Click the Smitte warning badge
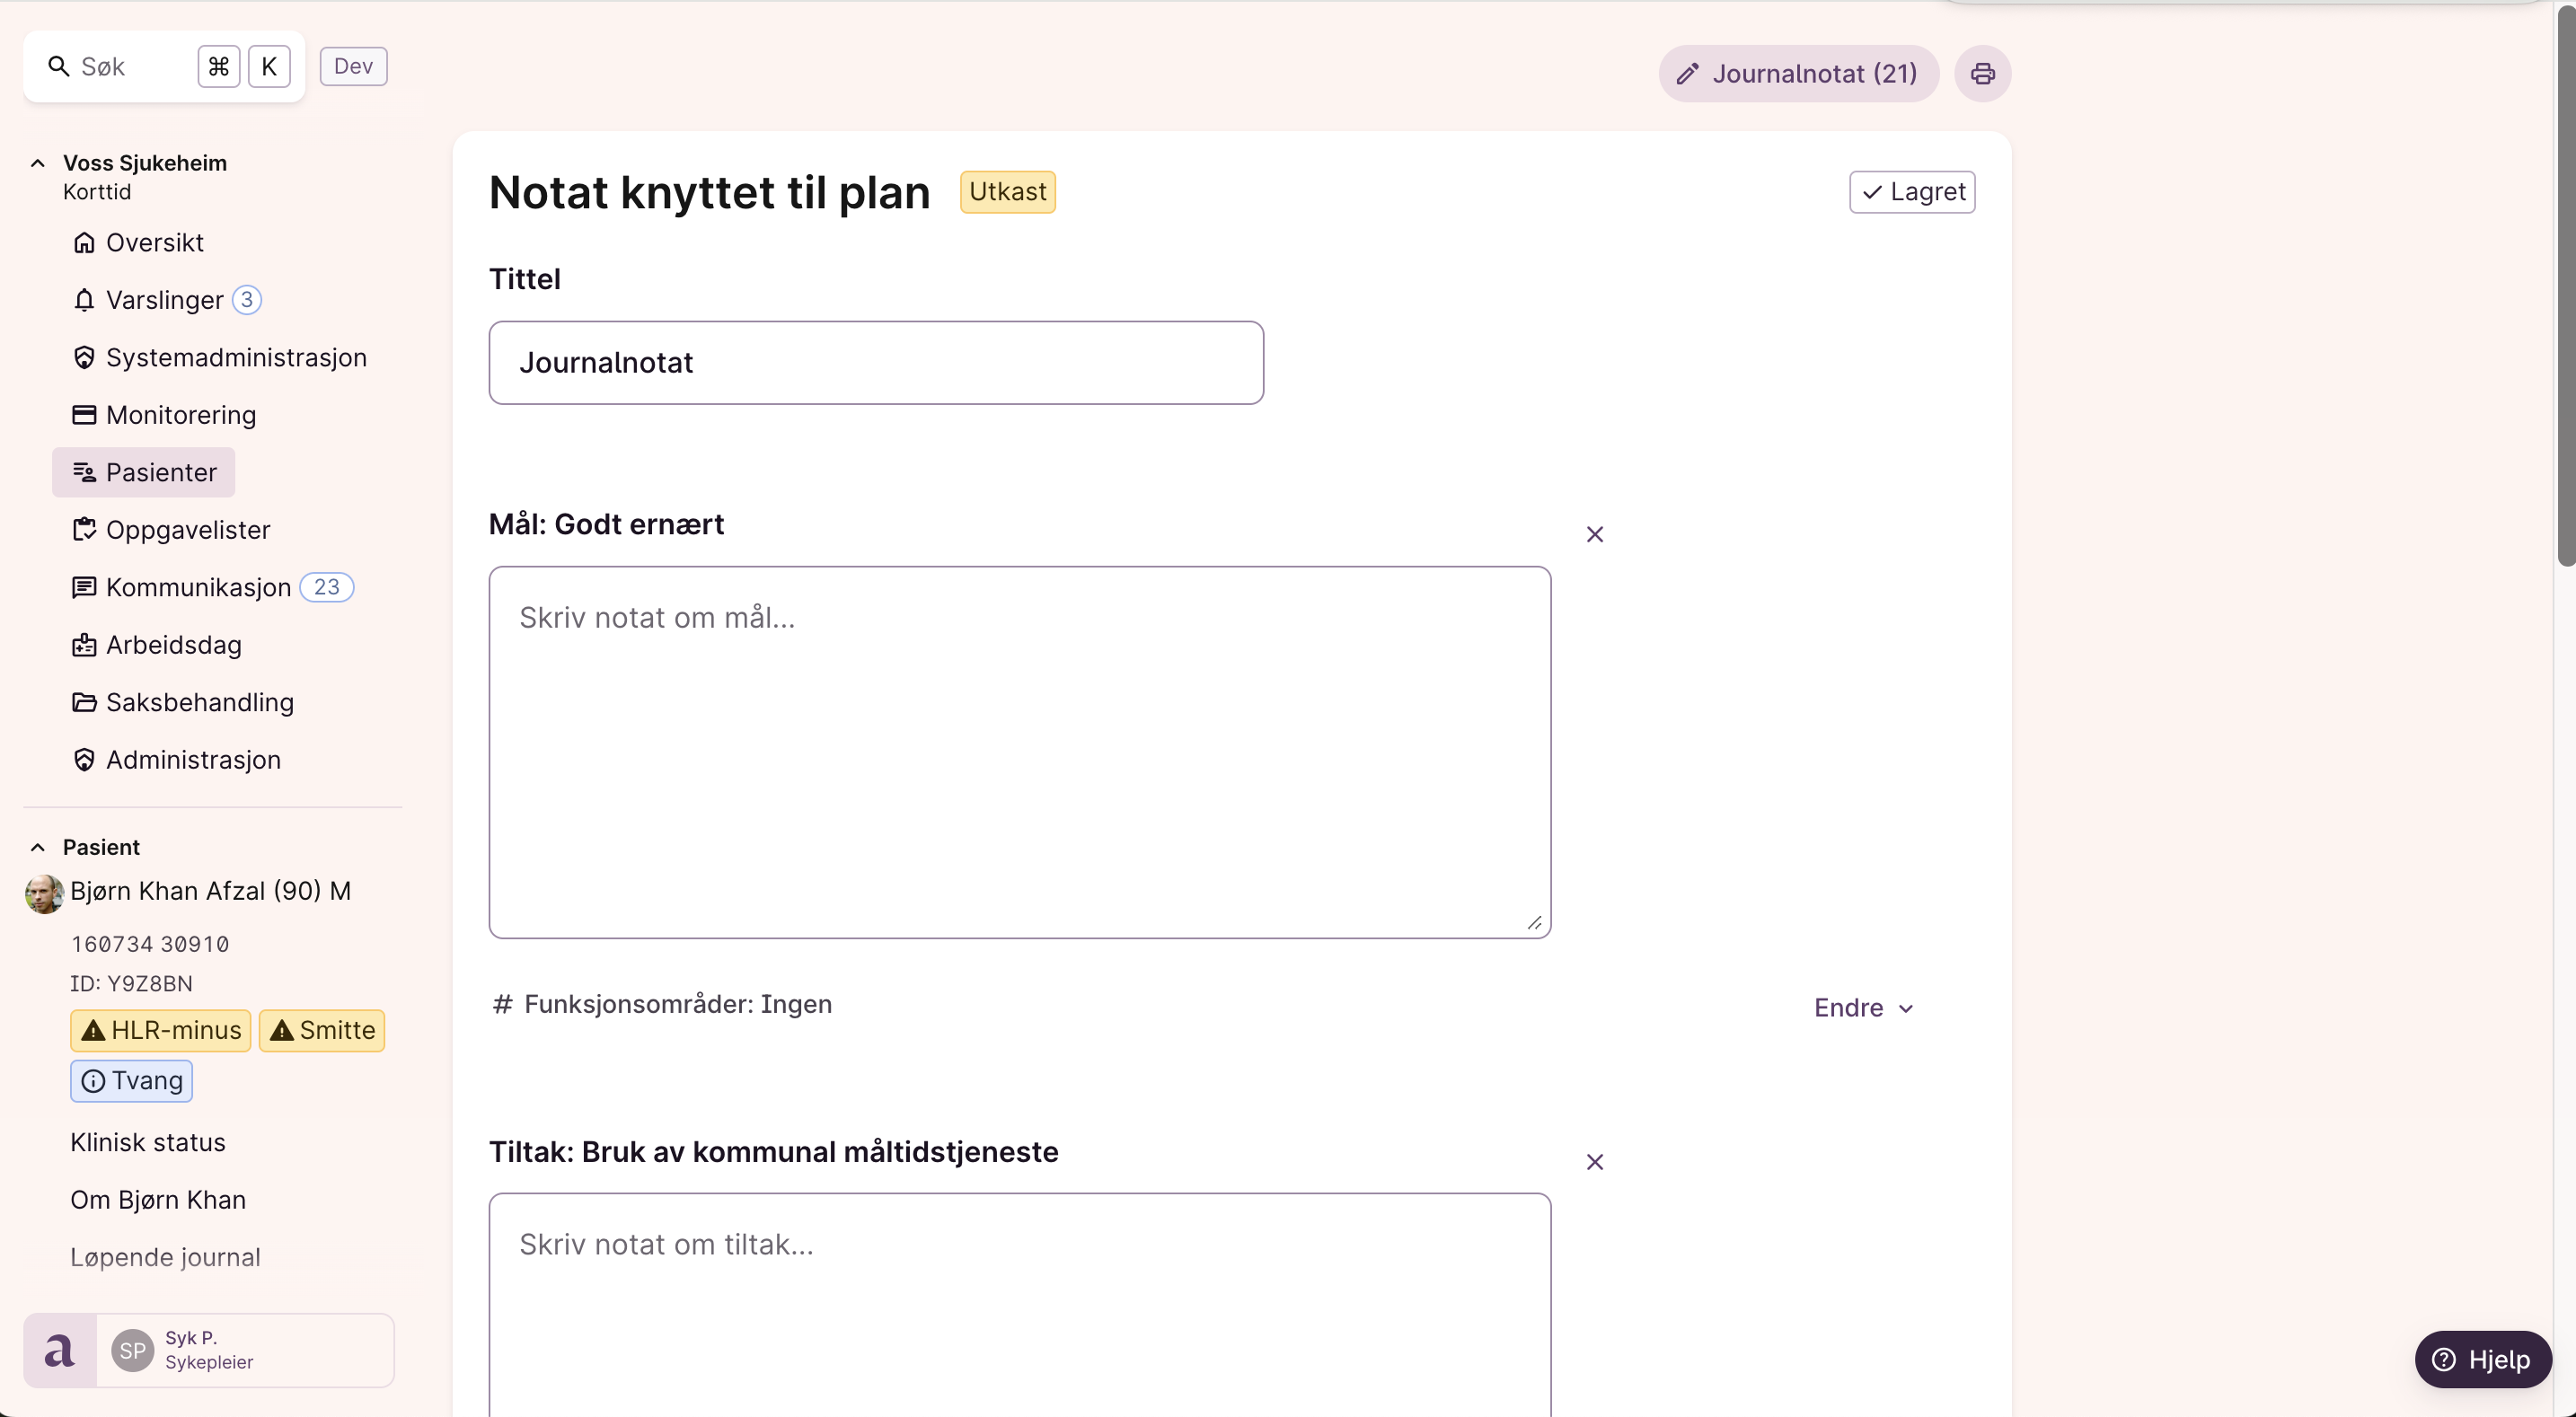Viewport: 2576px width, 1417px height. (322, 1030)
